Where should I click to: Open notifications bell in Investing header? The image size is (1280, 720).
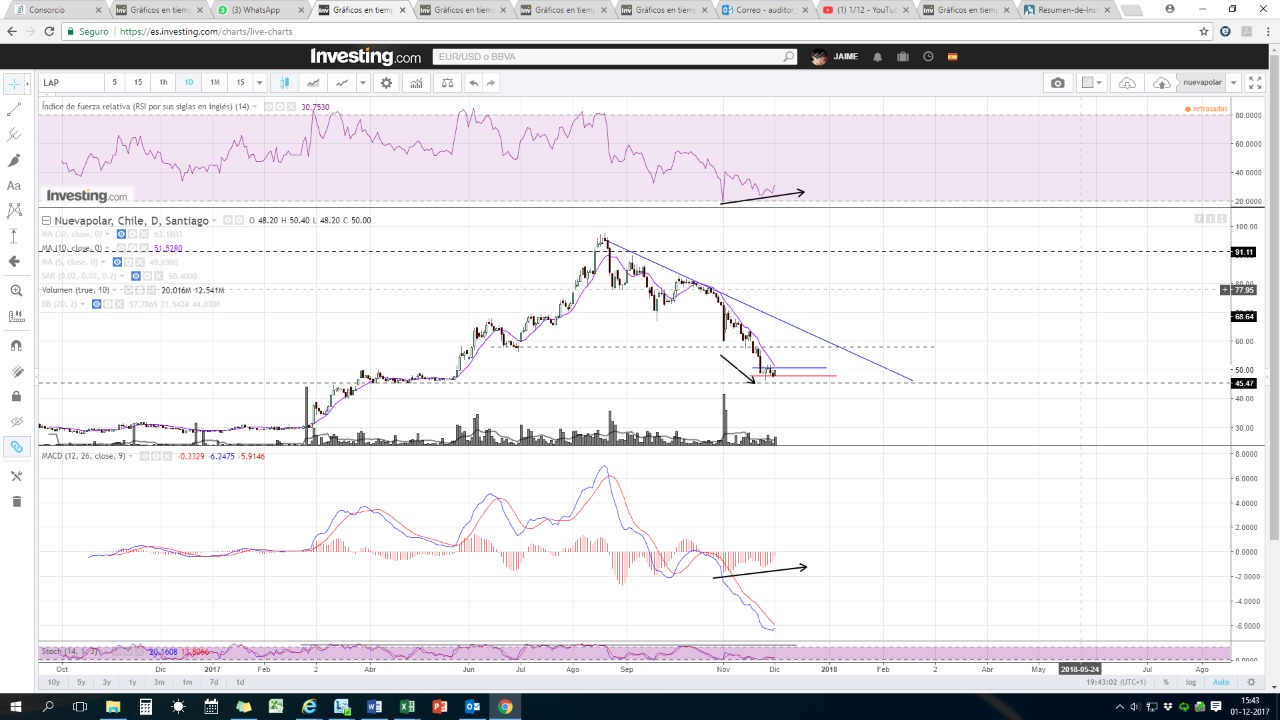(878, 57)
